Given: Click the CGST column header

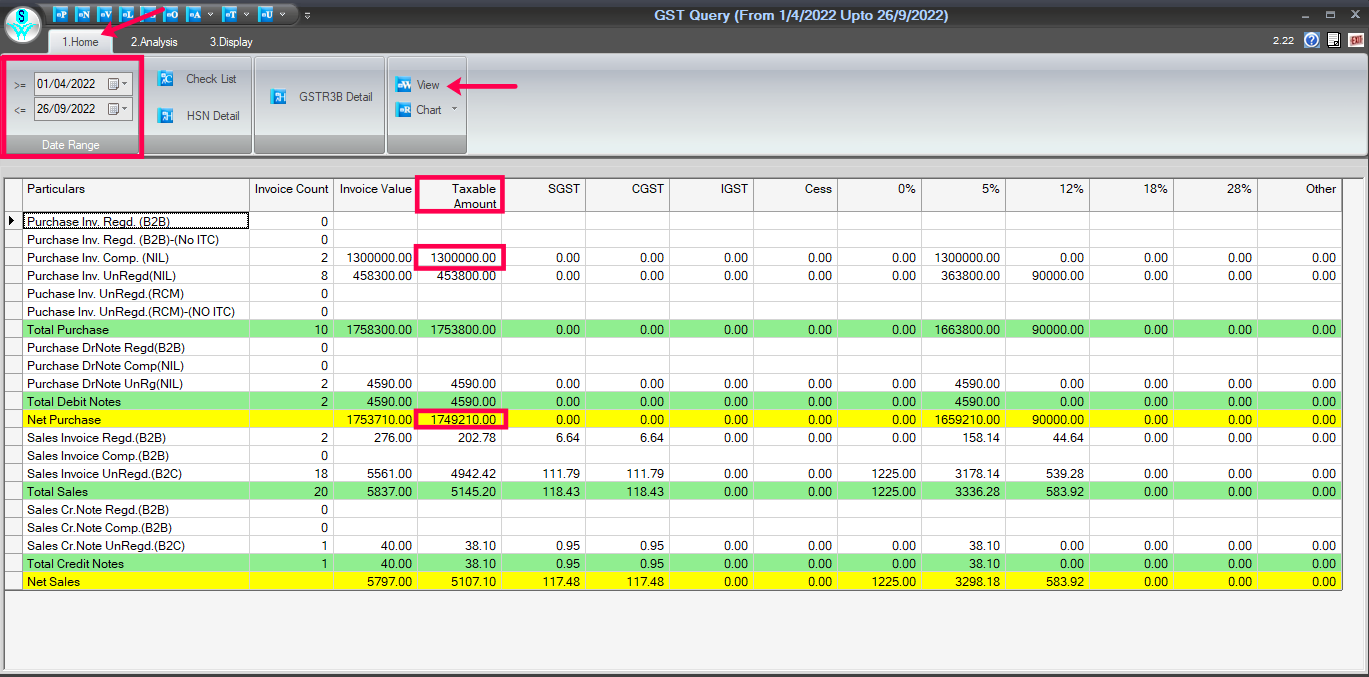Looking at the screenshot, I should [x=627, y=195].
